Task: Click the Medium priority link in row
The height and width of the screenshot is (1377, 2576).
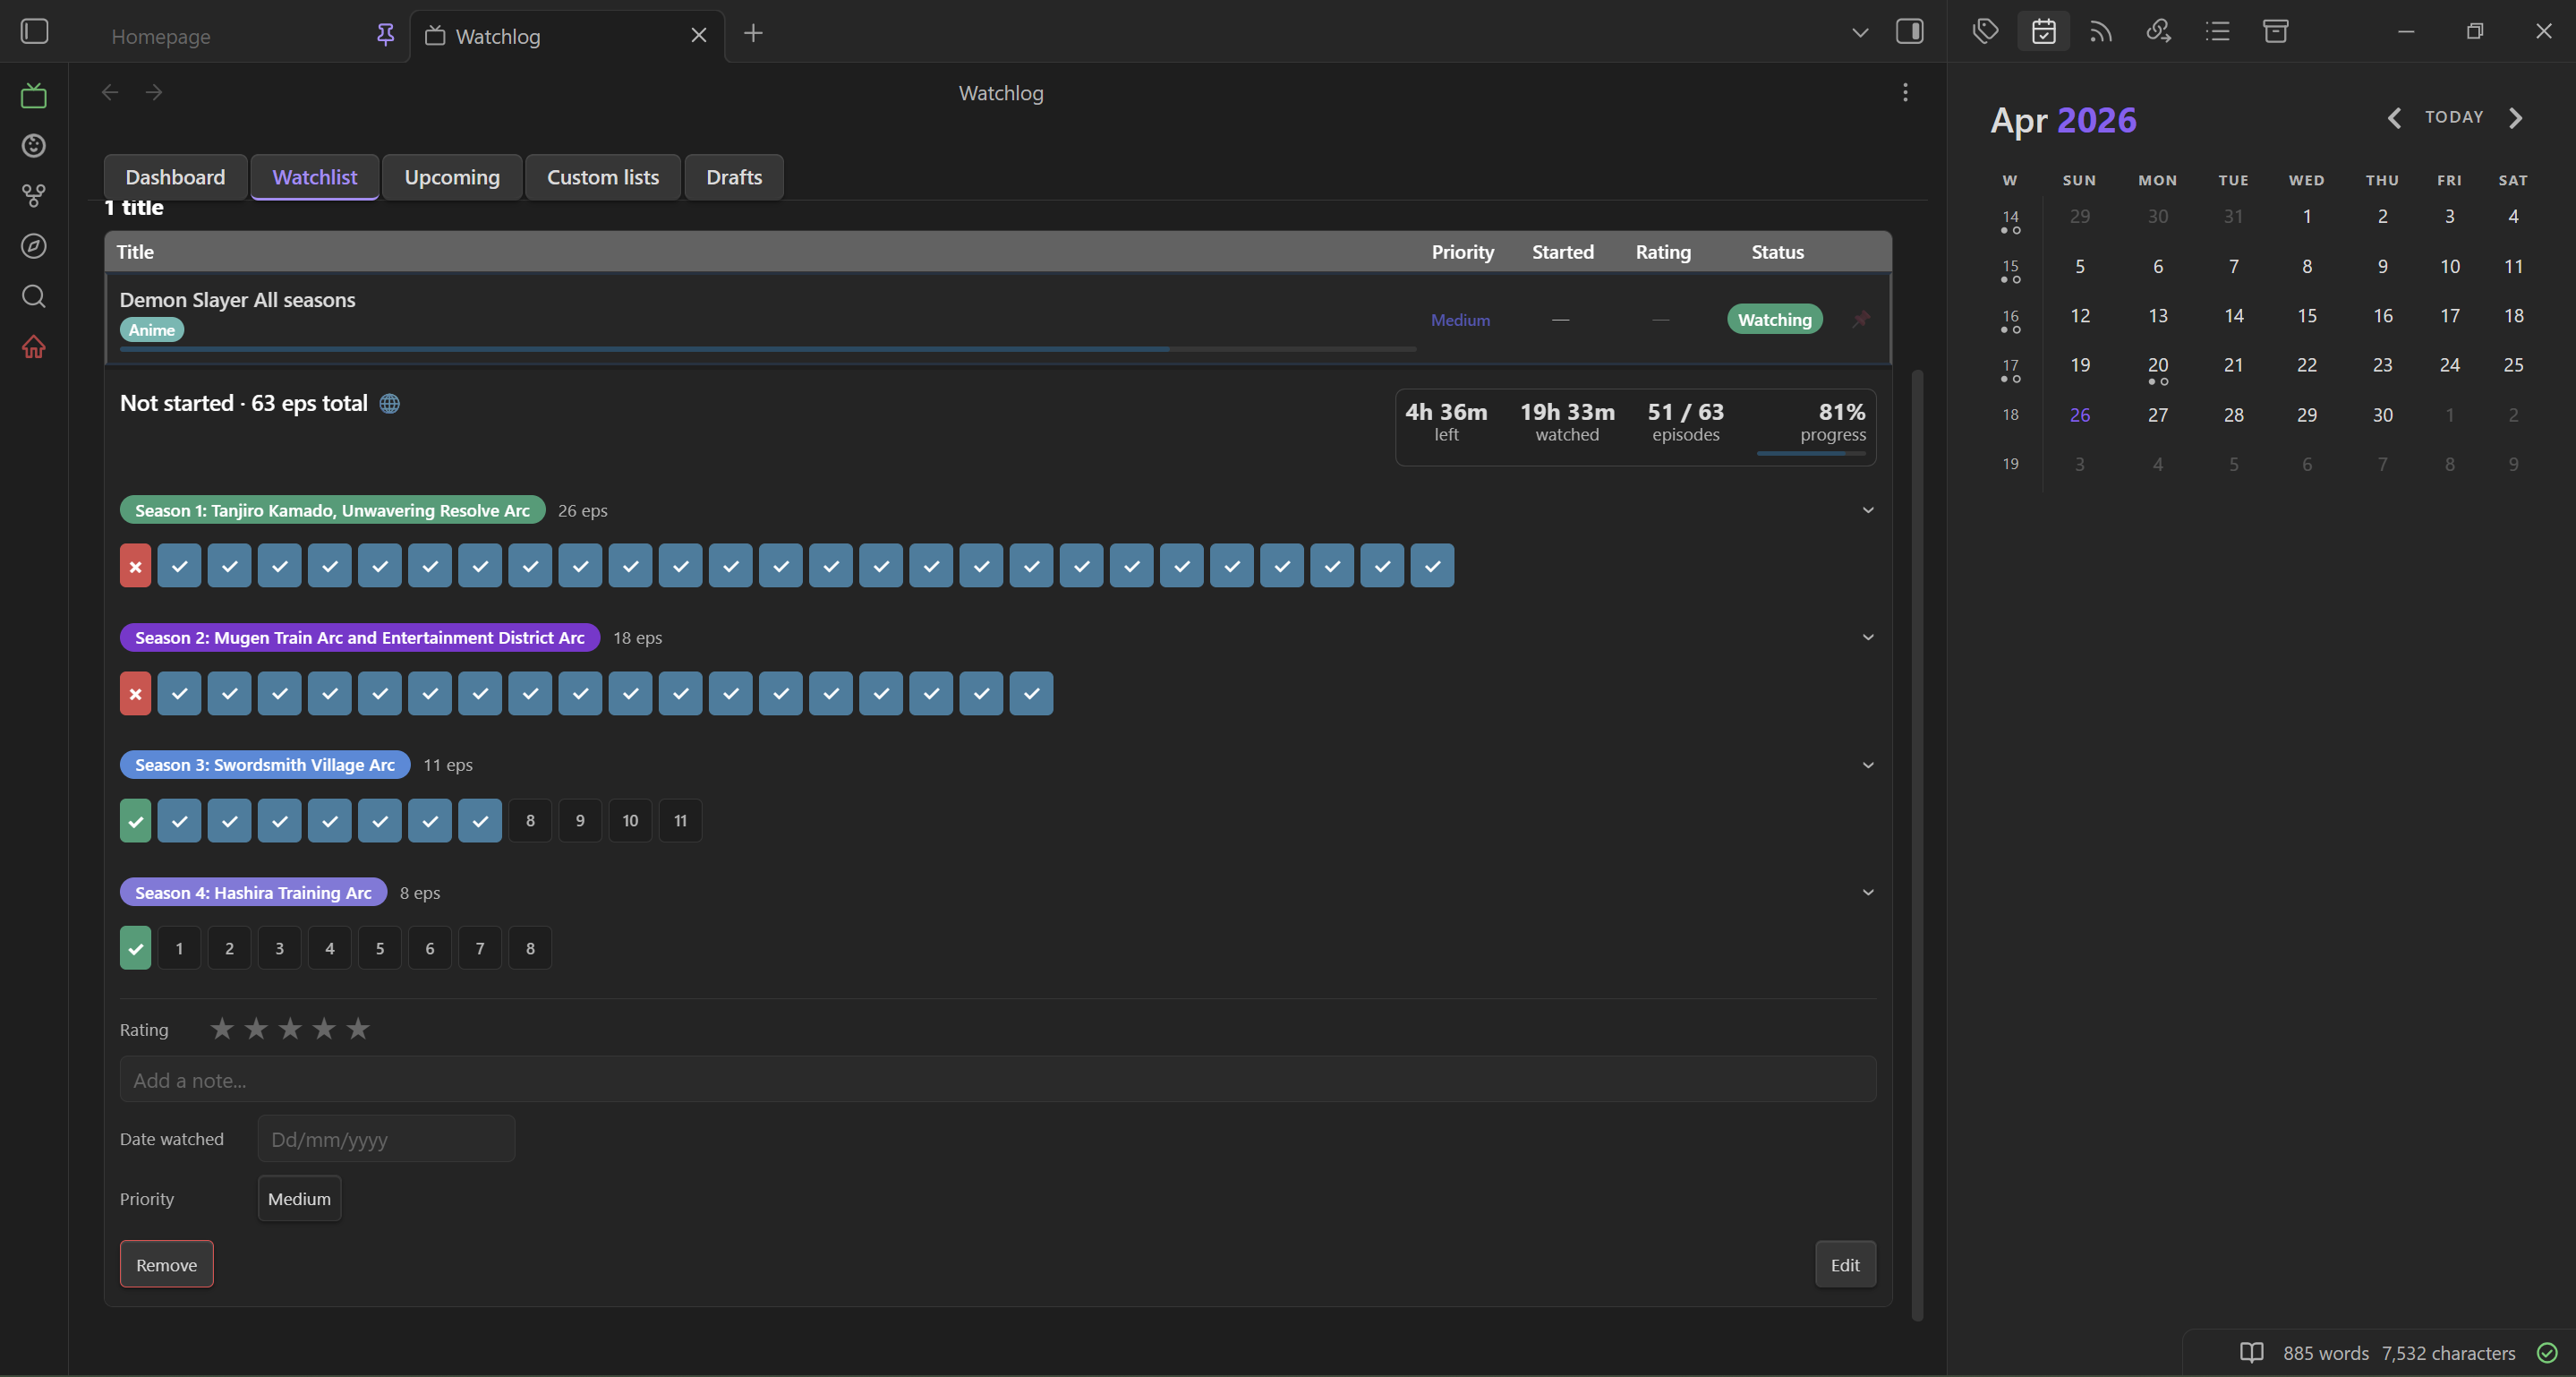Action: (1460, 320)
